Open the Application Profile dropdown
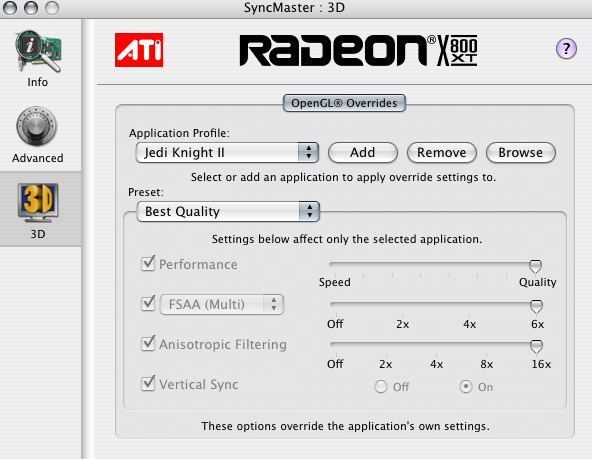Viewport: 592px width, 459px height. coord(227,152)
